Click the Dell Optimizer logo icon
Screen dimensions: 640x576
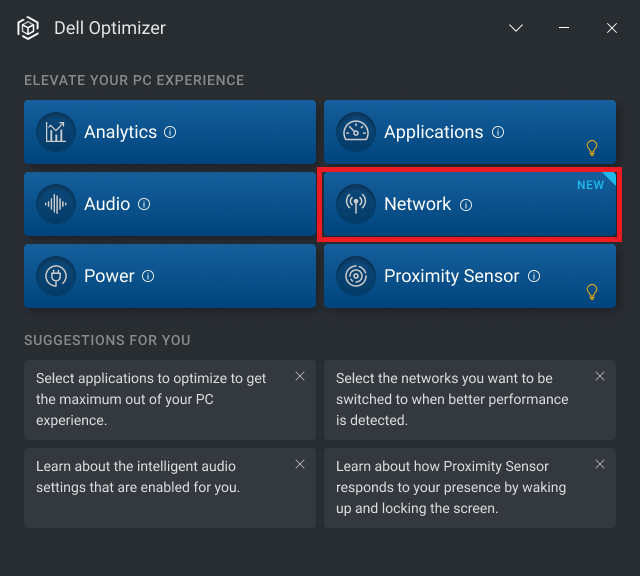click(29, 28)
